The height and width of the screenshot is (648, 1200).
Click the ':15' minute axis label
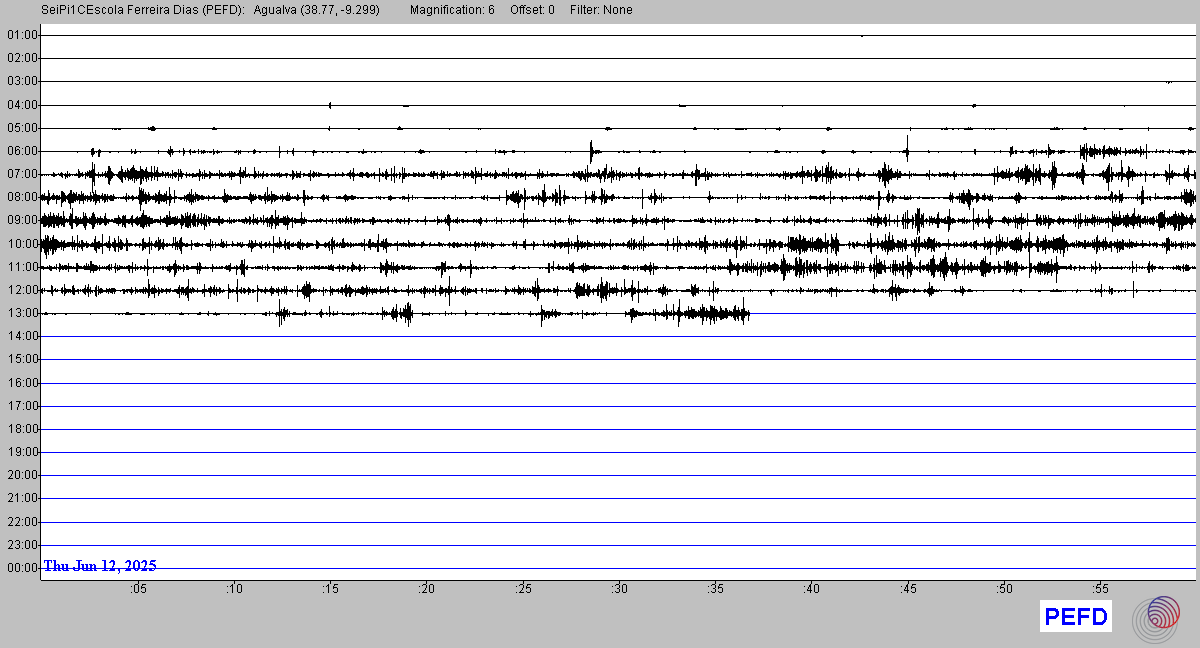pos(330,589)
